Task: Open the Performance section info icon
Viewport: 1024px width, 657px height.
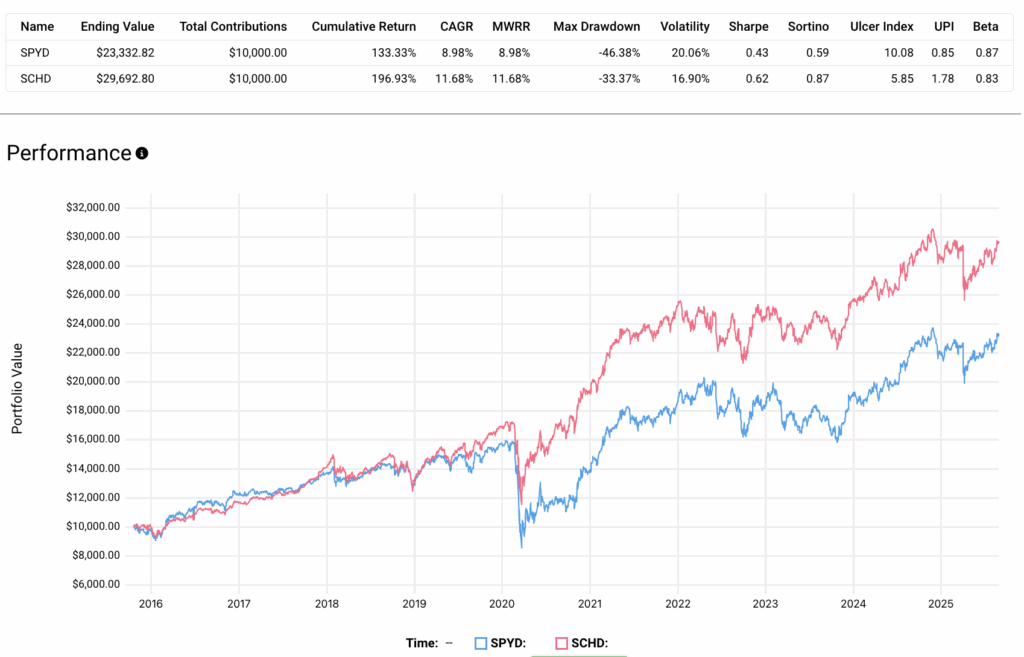Action: point(140,152)
